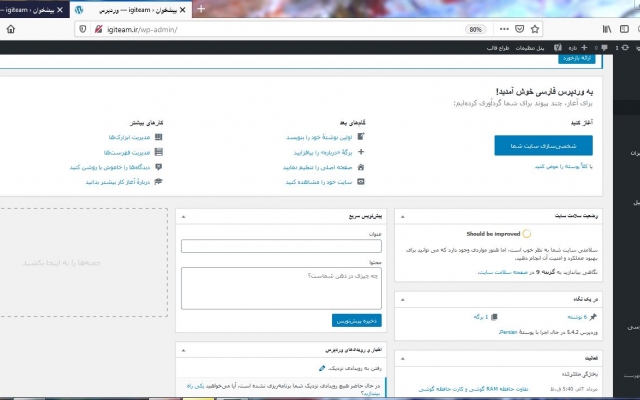
Task: Click the add About page link
Action: pyautogui.click(x=323, y=152)
